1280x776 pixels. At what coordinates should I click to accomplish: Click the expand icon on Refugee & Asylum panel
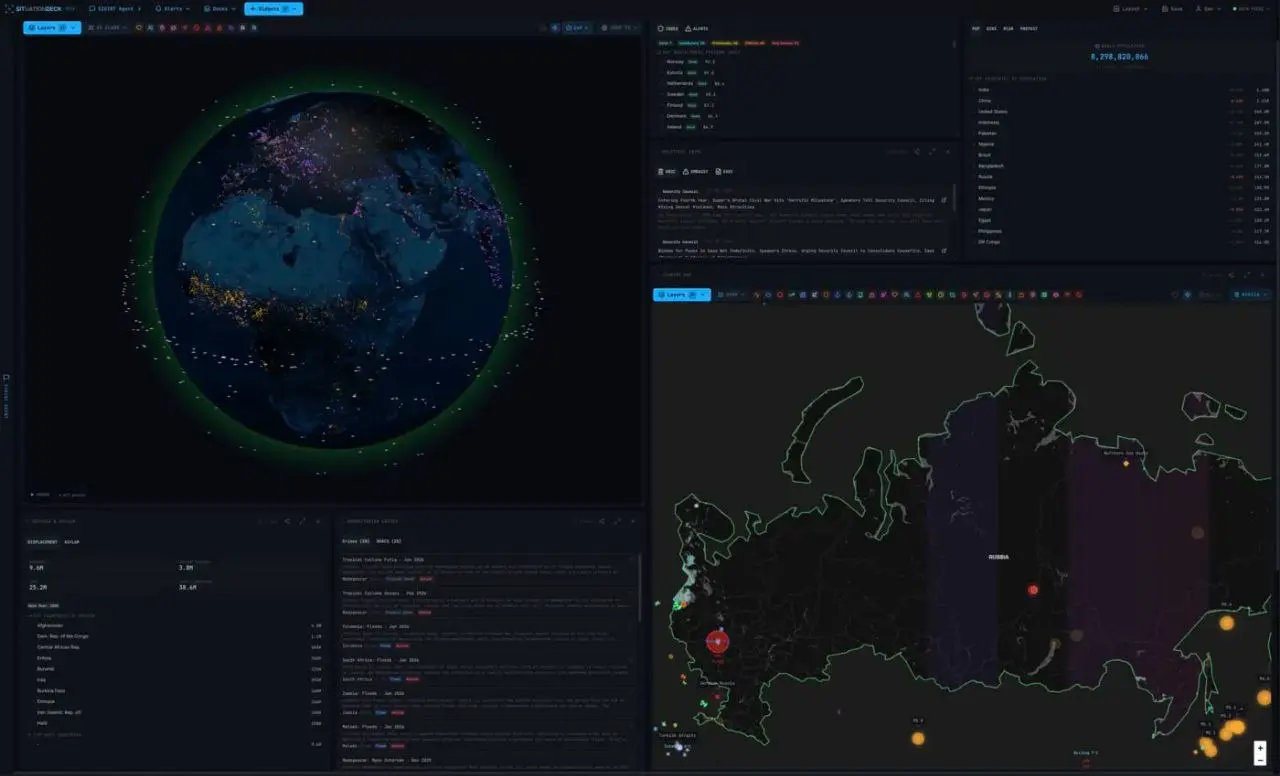pos(303,521)
